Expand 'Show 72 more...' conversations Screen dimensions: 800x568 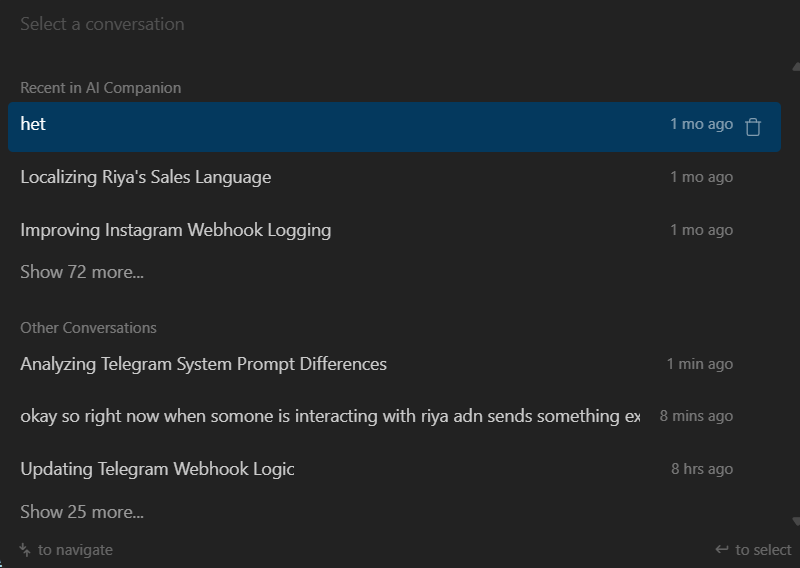tap(82, 272)
